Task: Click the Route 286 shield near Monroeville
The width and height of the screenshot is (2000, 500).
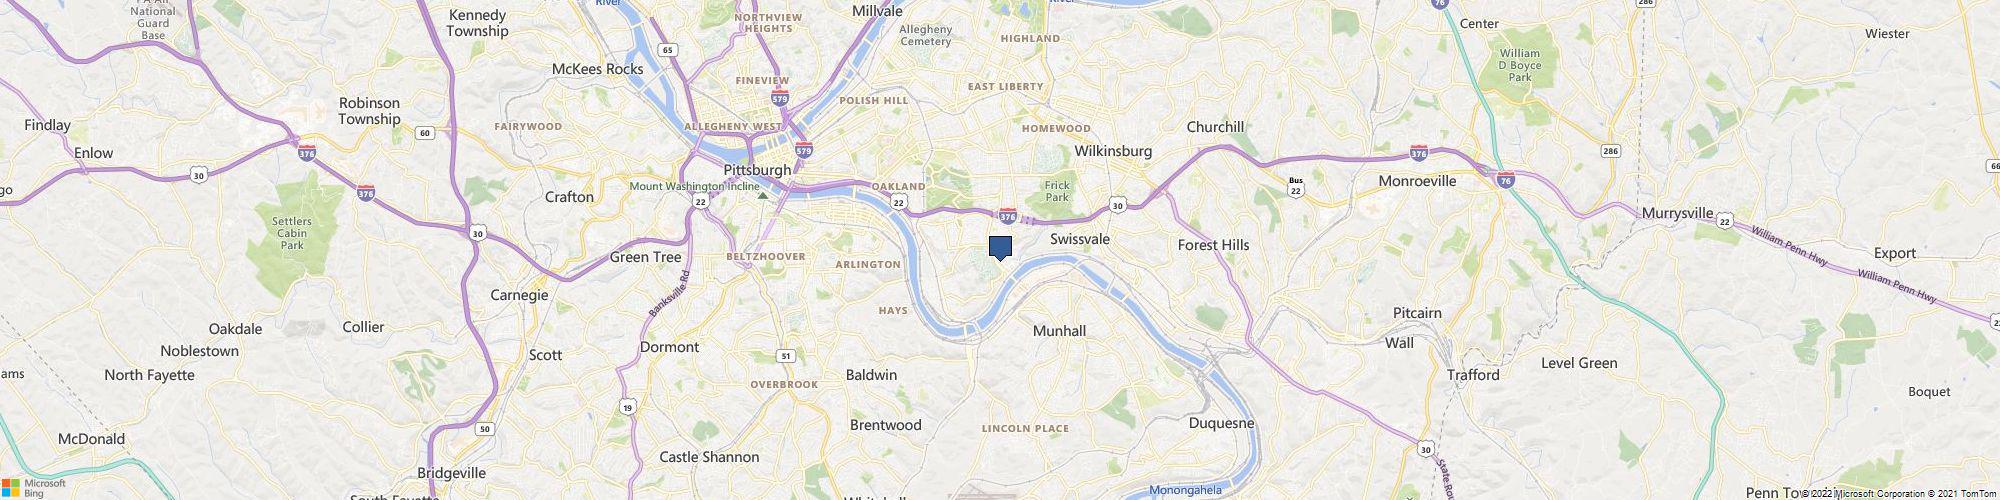Action: pyautogui.click(x=1610, y=151)
